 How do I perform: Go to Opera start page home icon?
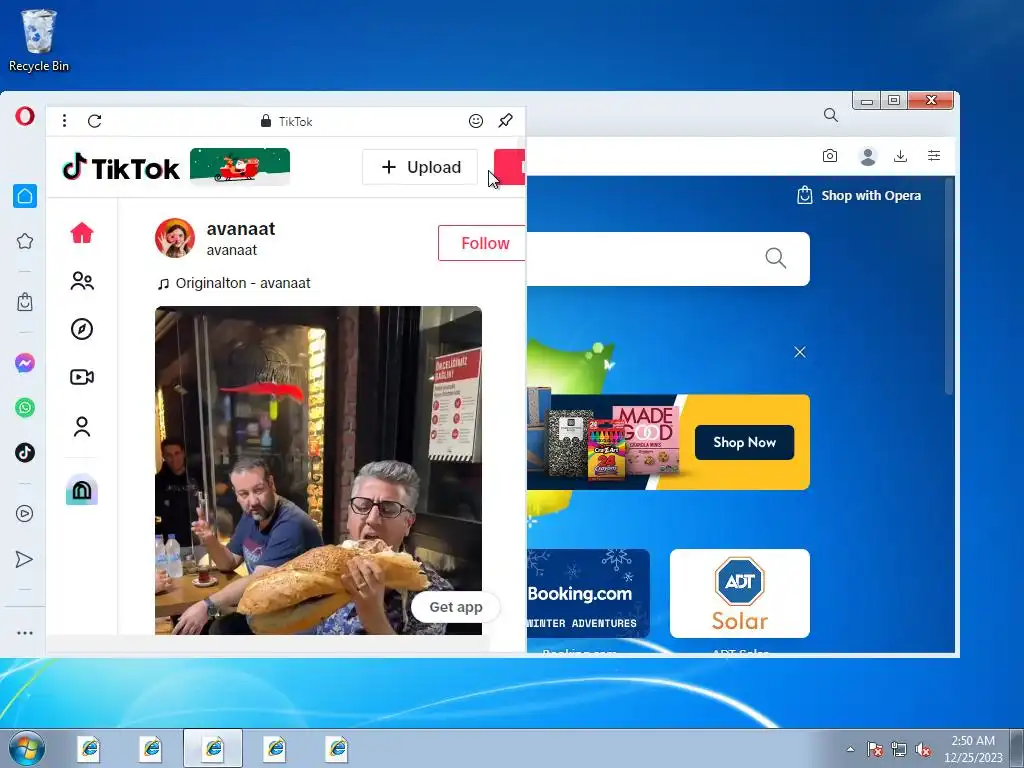(25, 196)
